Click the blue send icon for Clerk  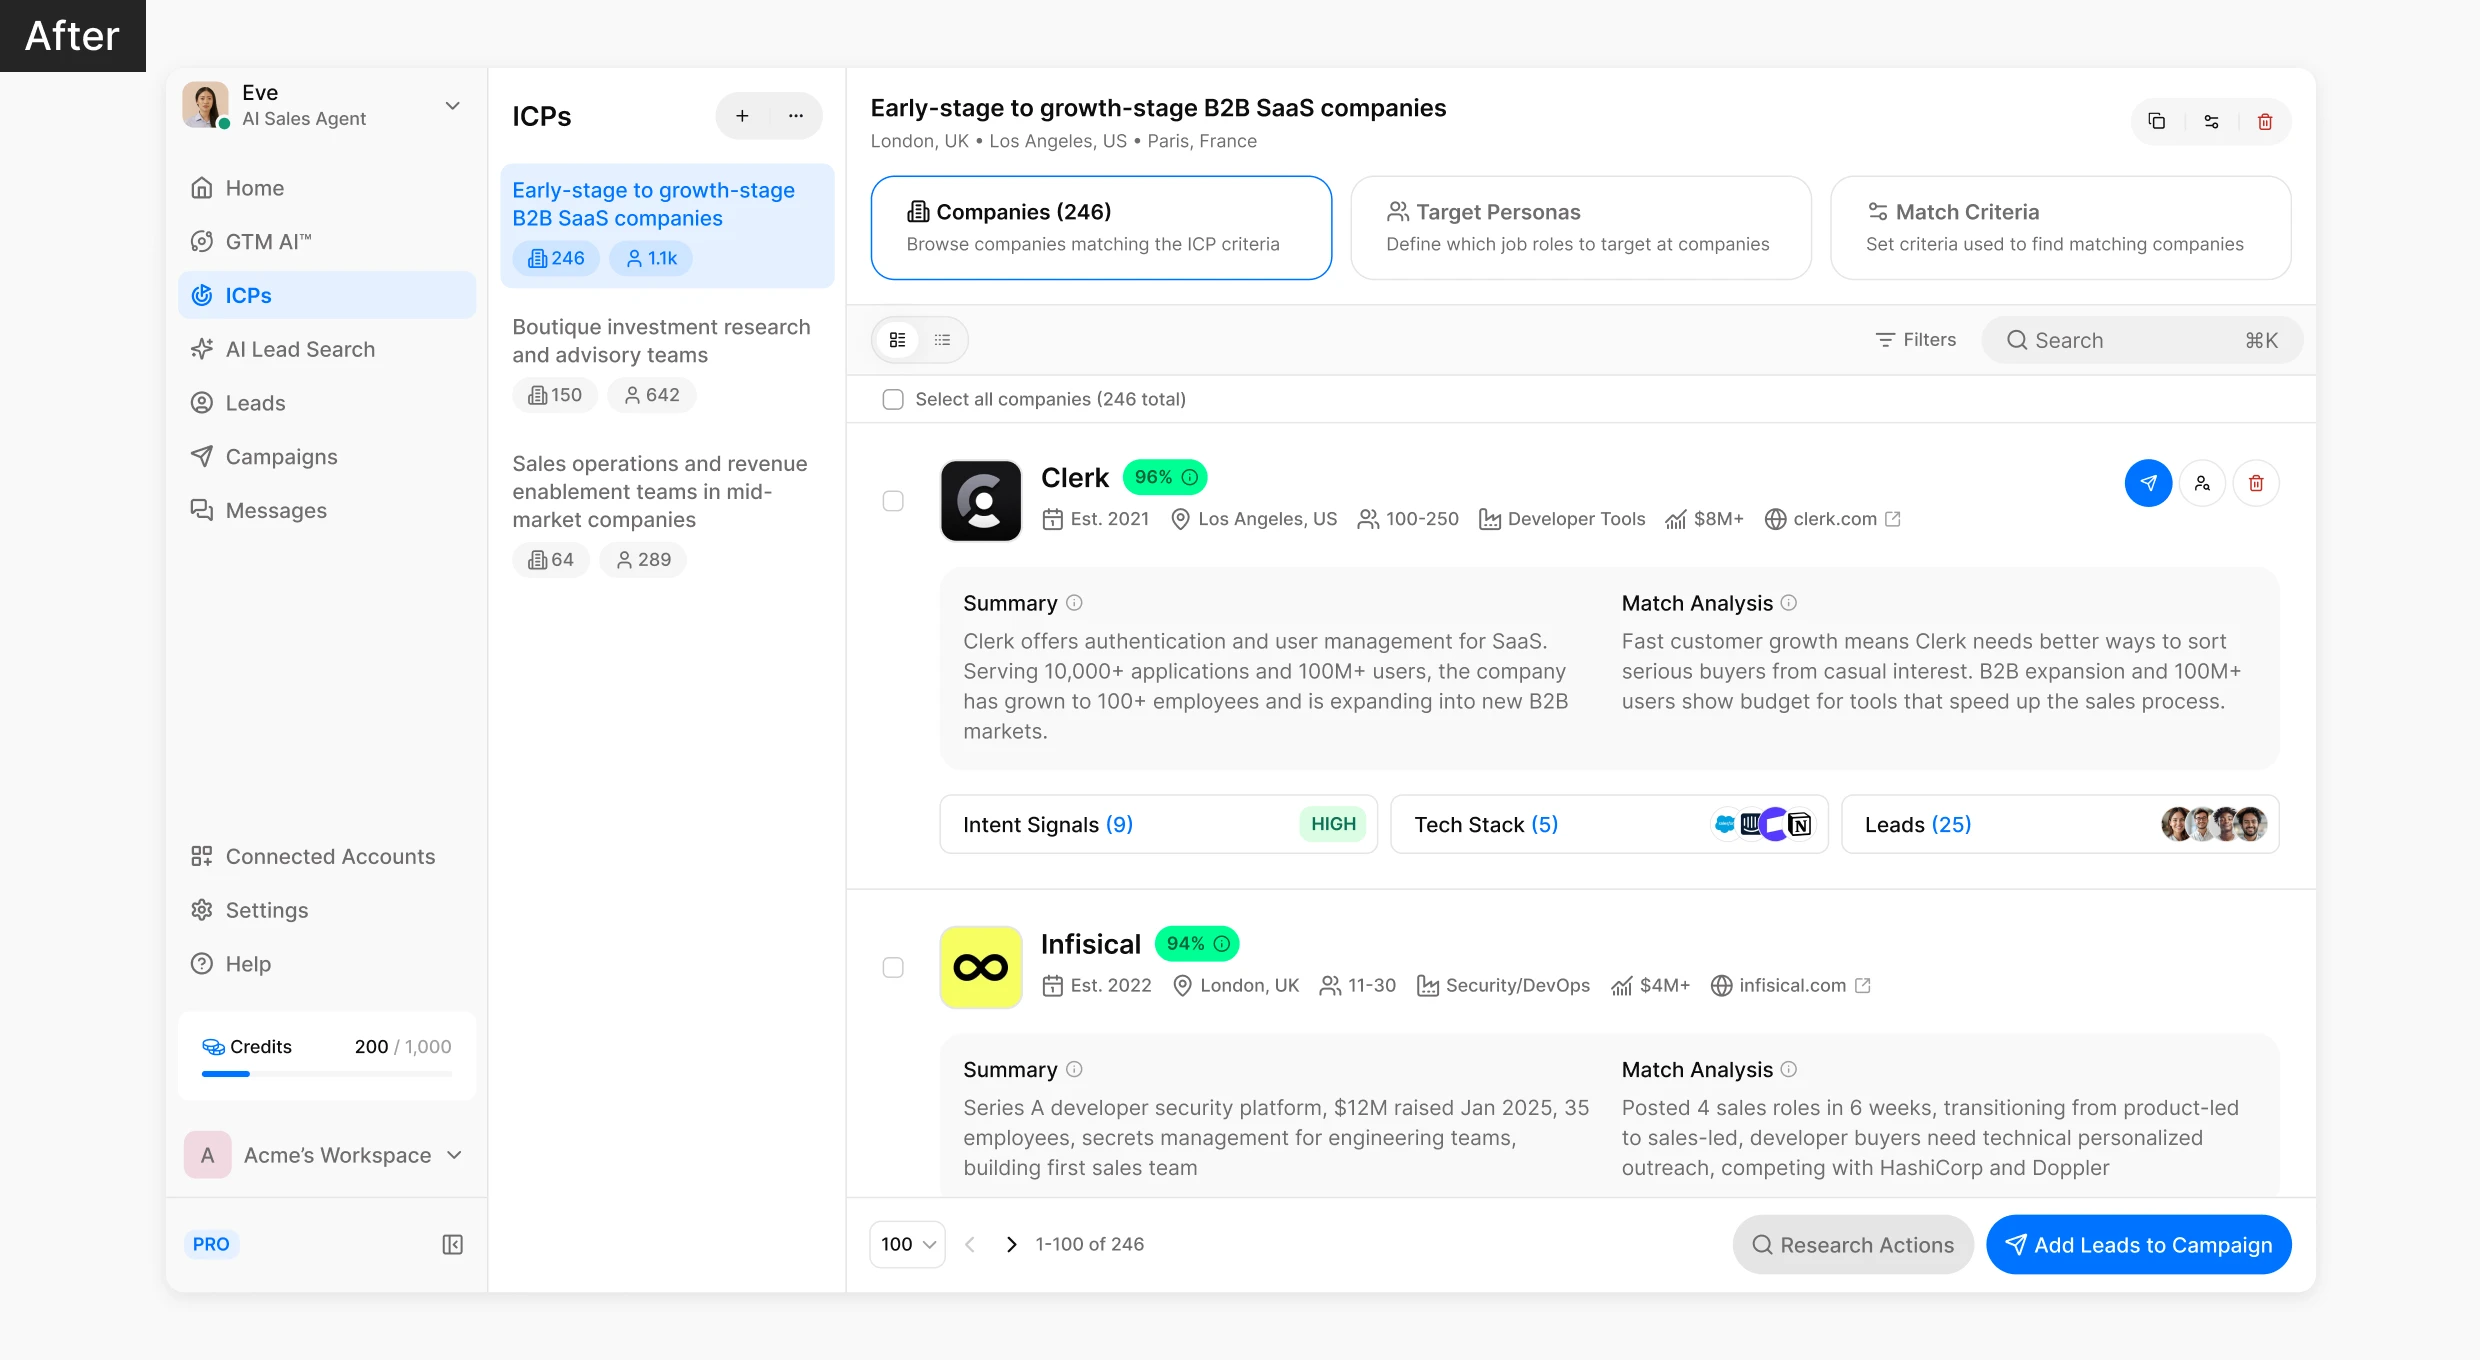coord(2148,483)
